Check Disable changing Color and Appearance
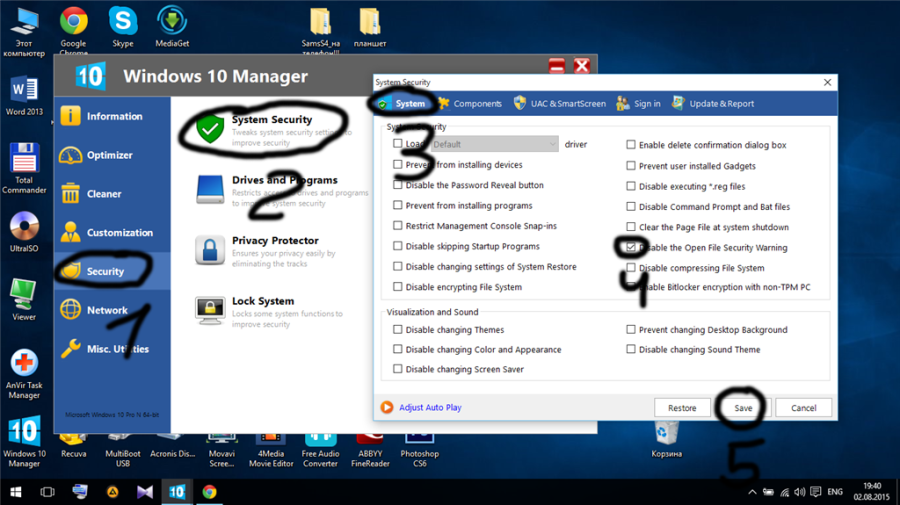Screen dimensions: 900x505 (397, 349)
